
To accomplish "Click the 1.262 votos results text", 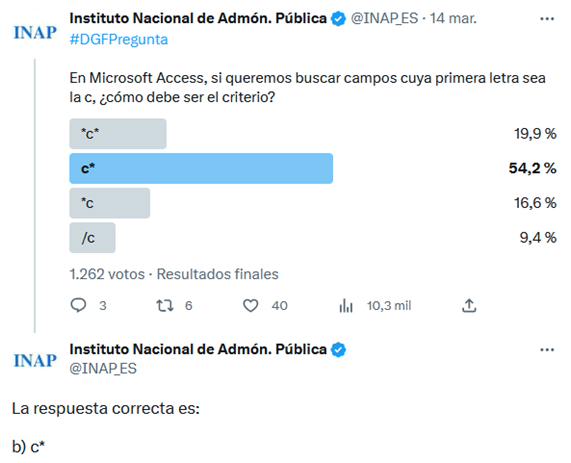I will click(107, 274).
